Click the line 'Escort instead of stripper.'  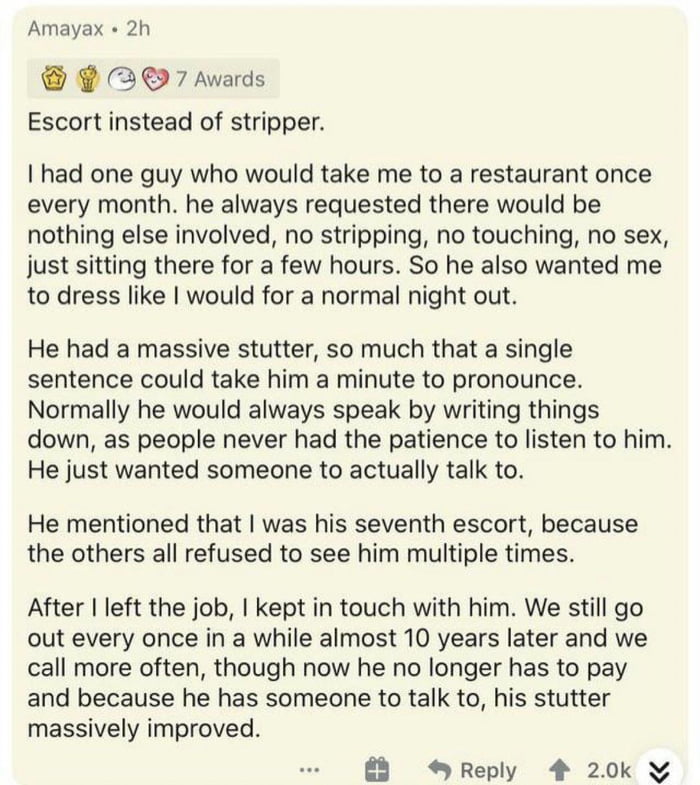pyautogui.click(x=176, y=122)
